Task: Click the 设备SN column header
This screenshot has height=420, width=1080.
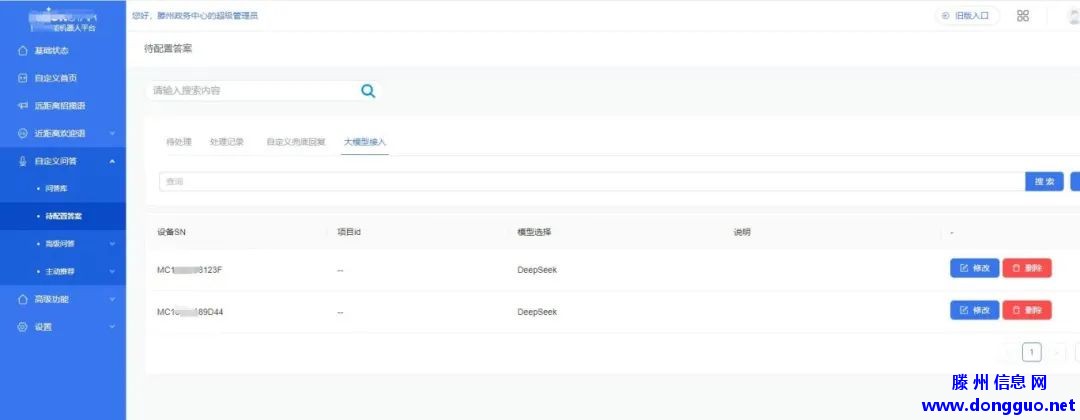Action: coord(172,232)
